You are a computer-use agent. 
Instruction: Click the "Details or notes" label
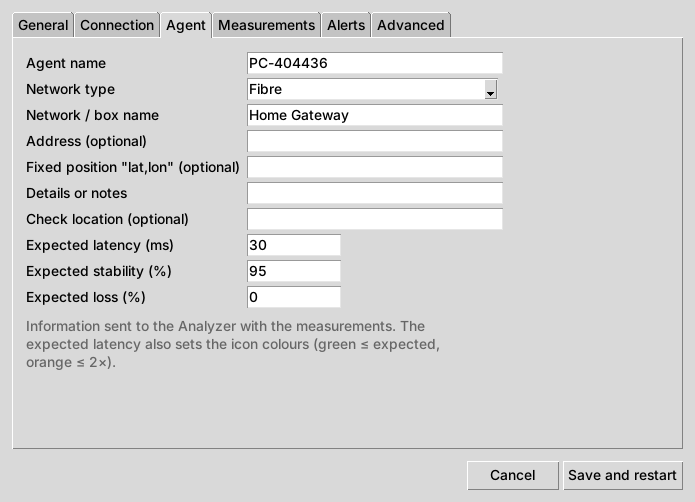[77, 193]
